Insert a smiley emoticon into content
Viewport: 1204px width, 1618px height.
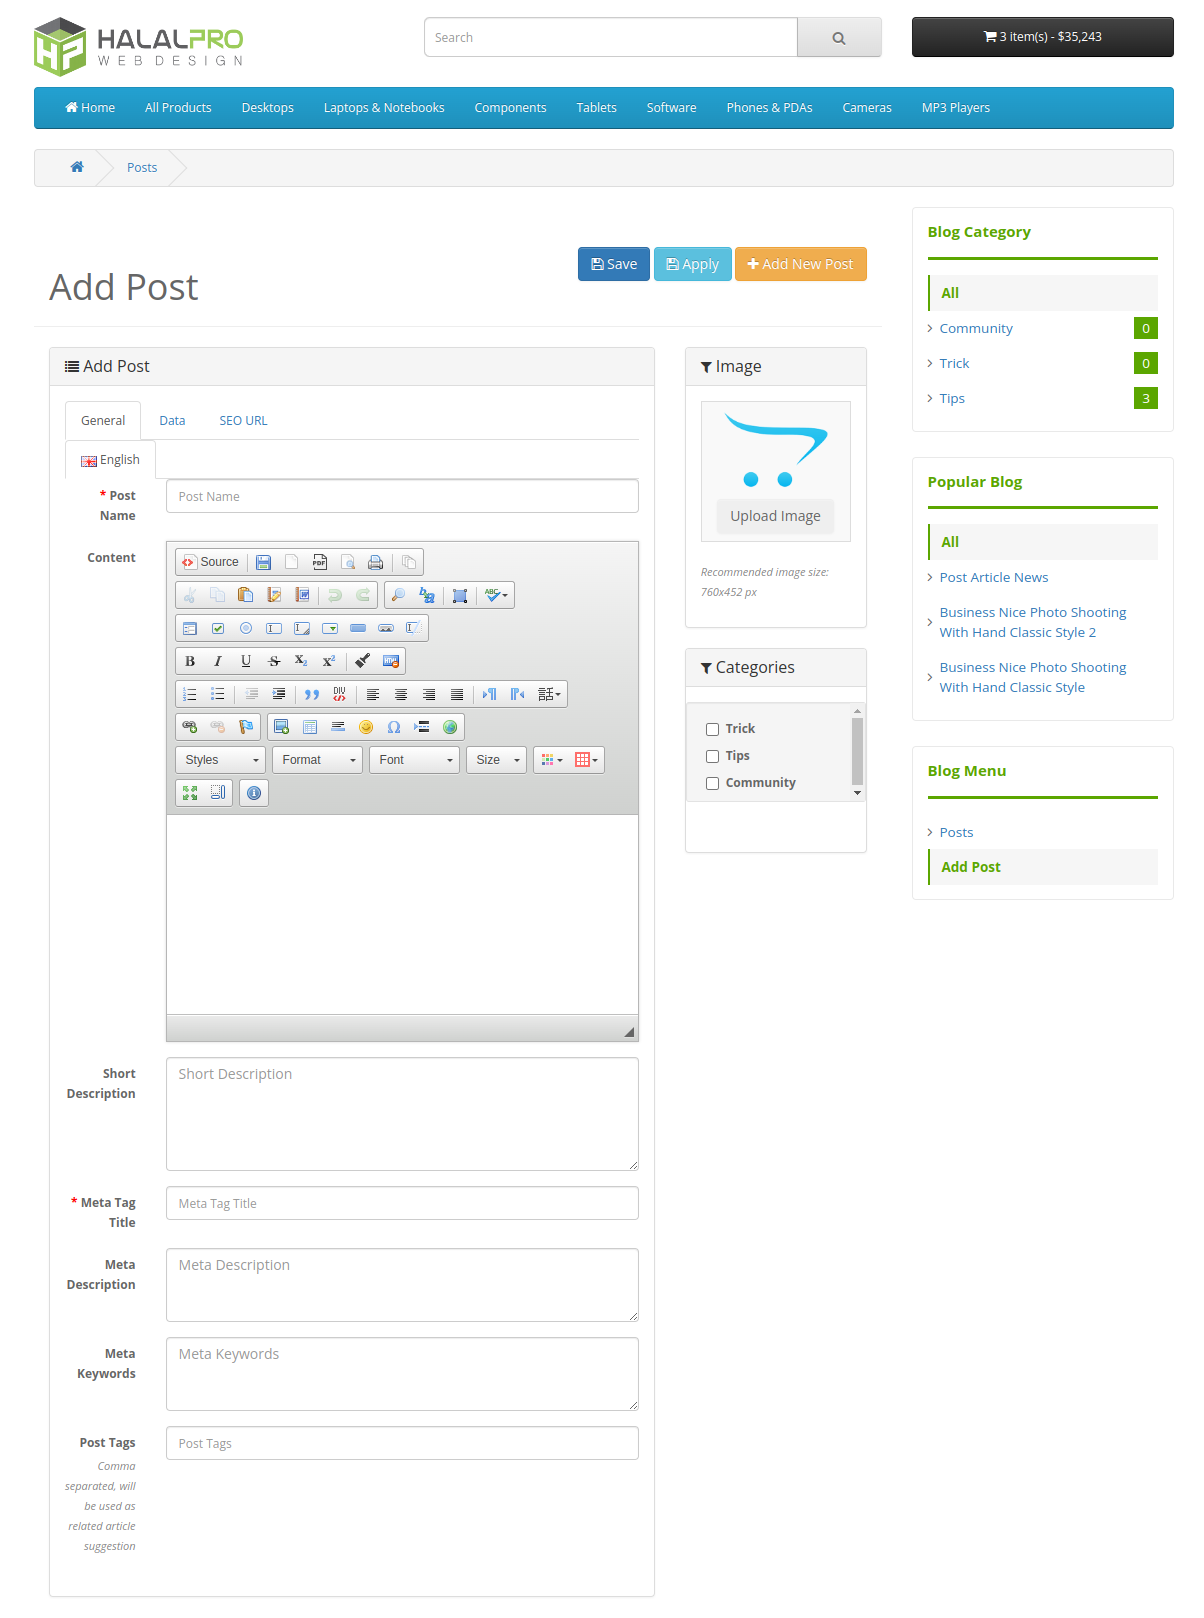[366, 727]
